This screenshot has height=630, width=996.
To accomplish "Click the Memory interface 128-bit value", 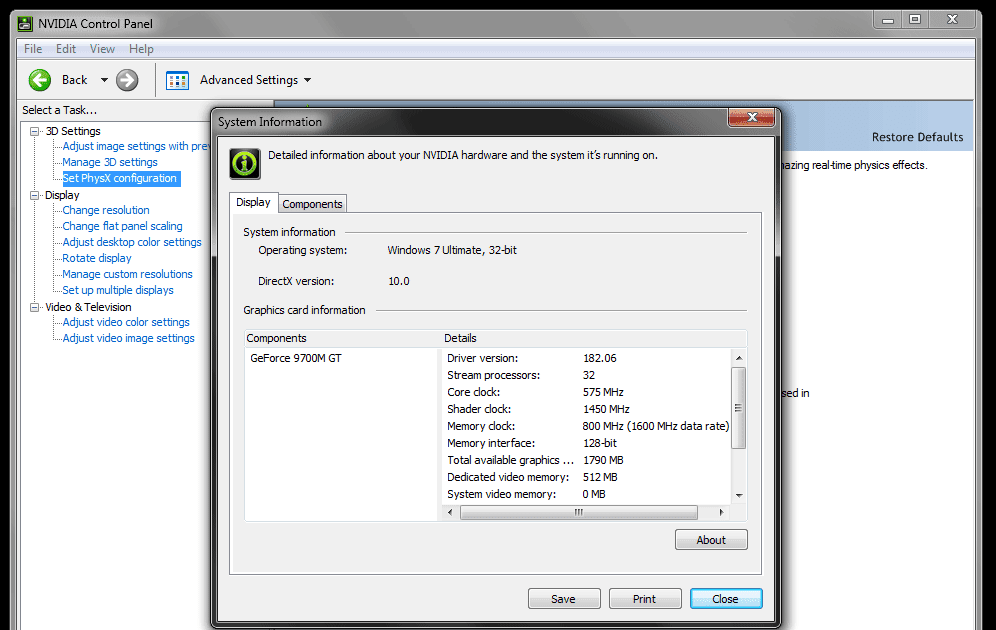I will click(x=600, y=443).
